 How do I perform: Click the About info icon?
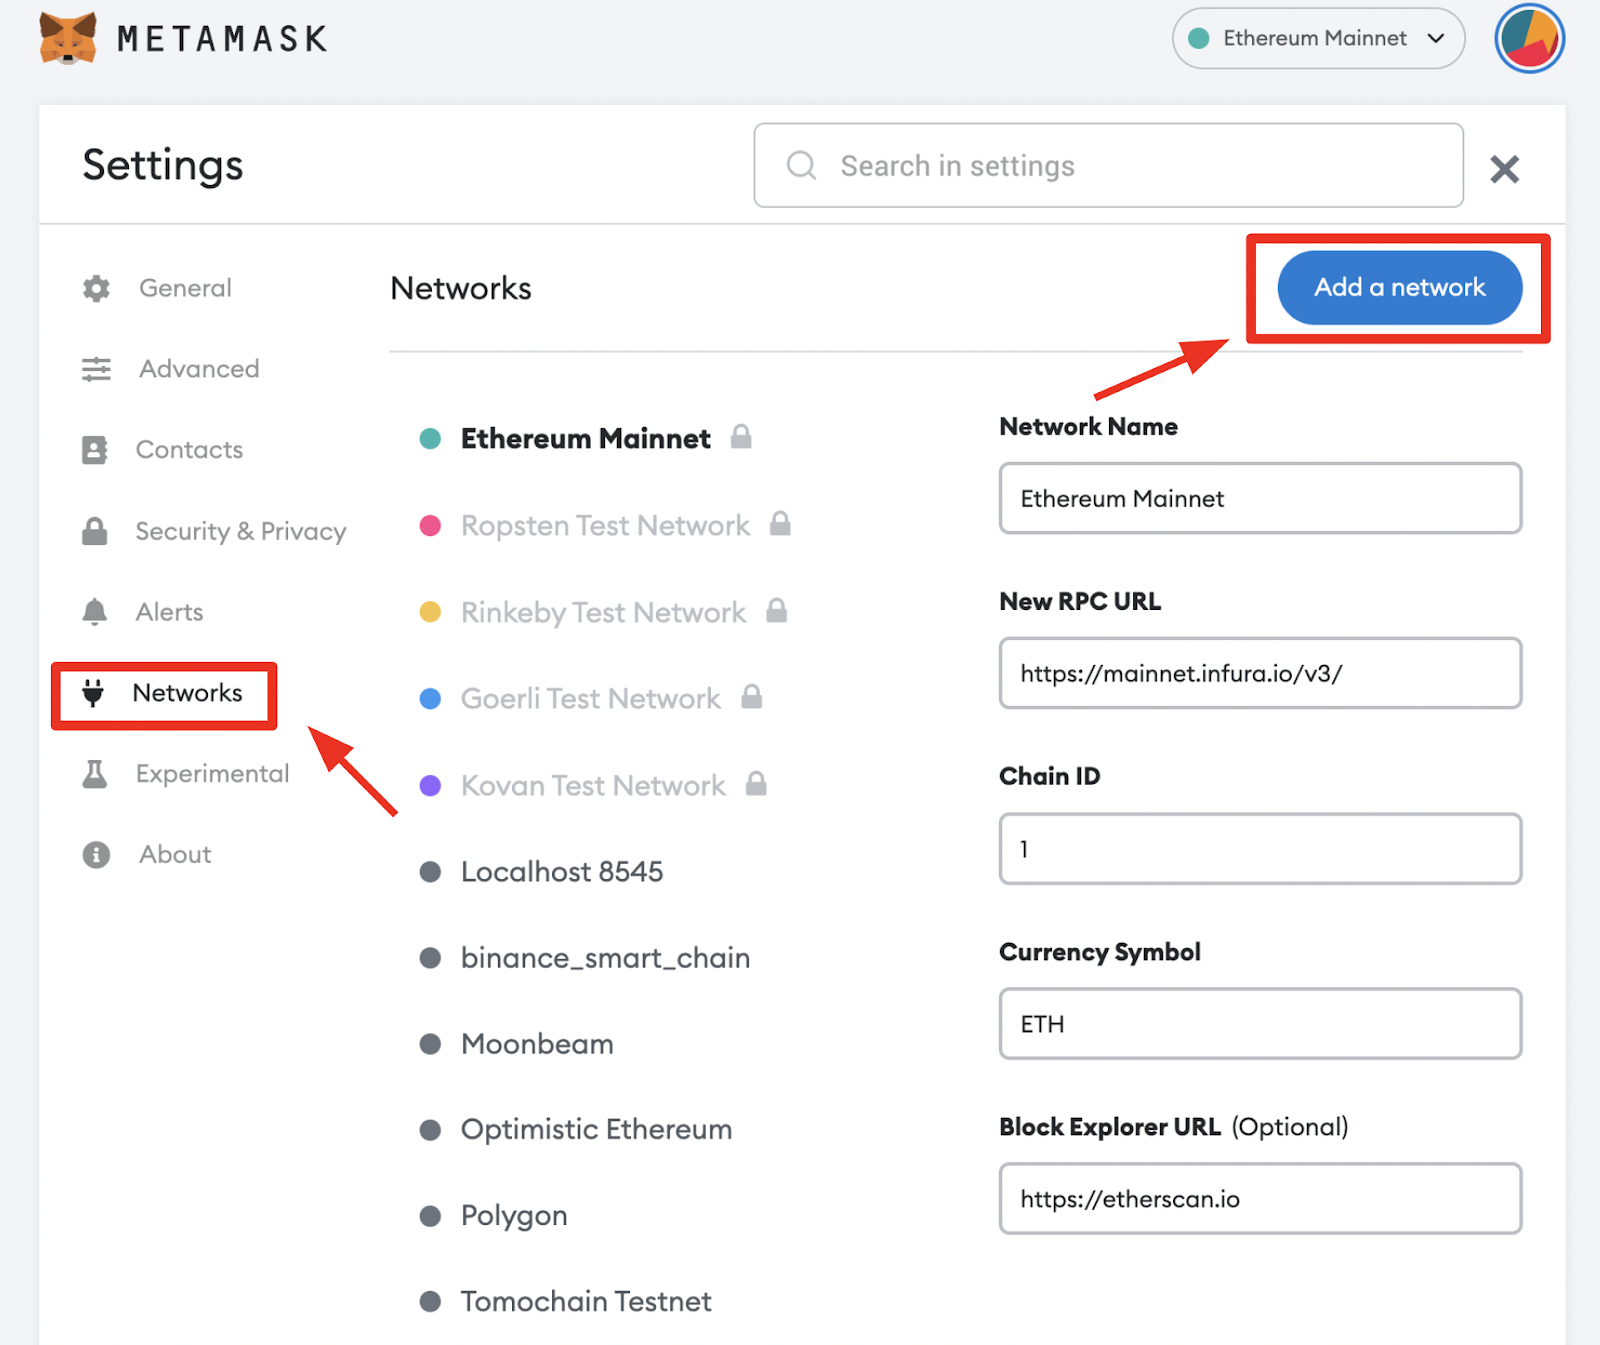point(96,854)
